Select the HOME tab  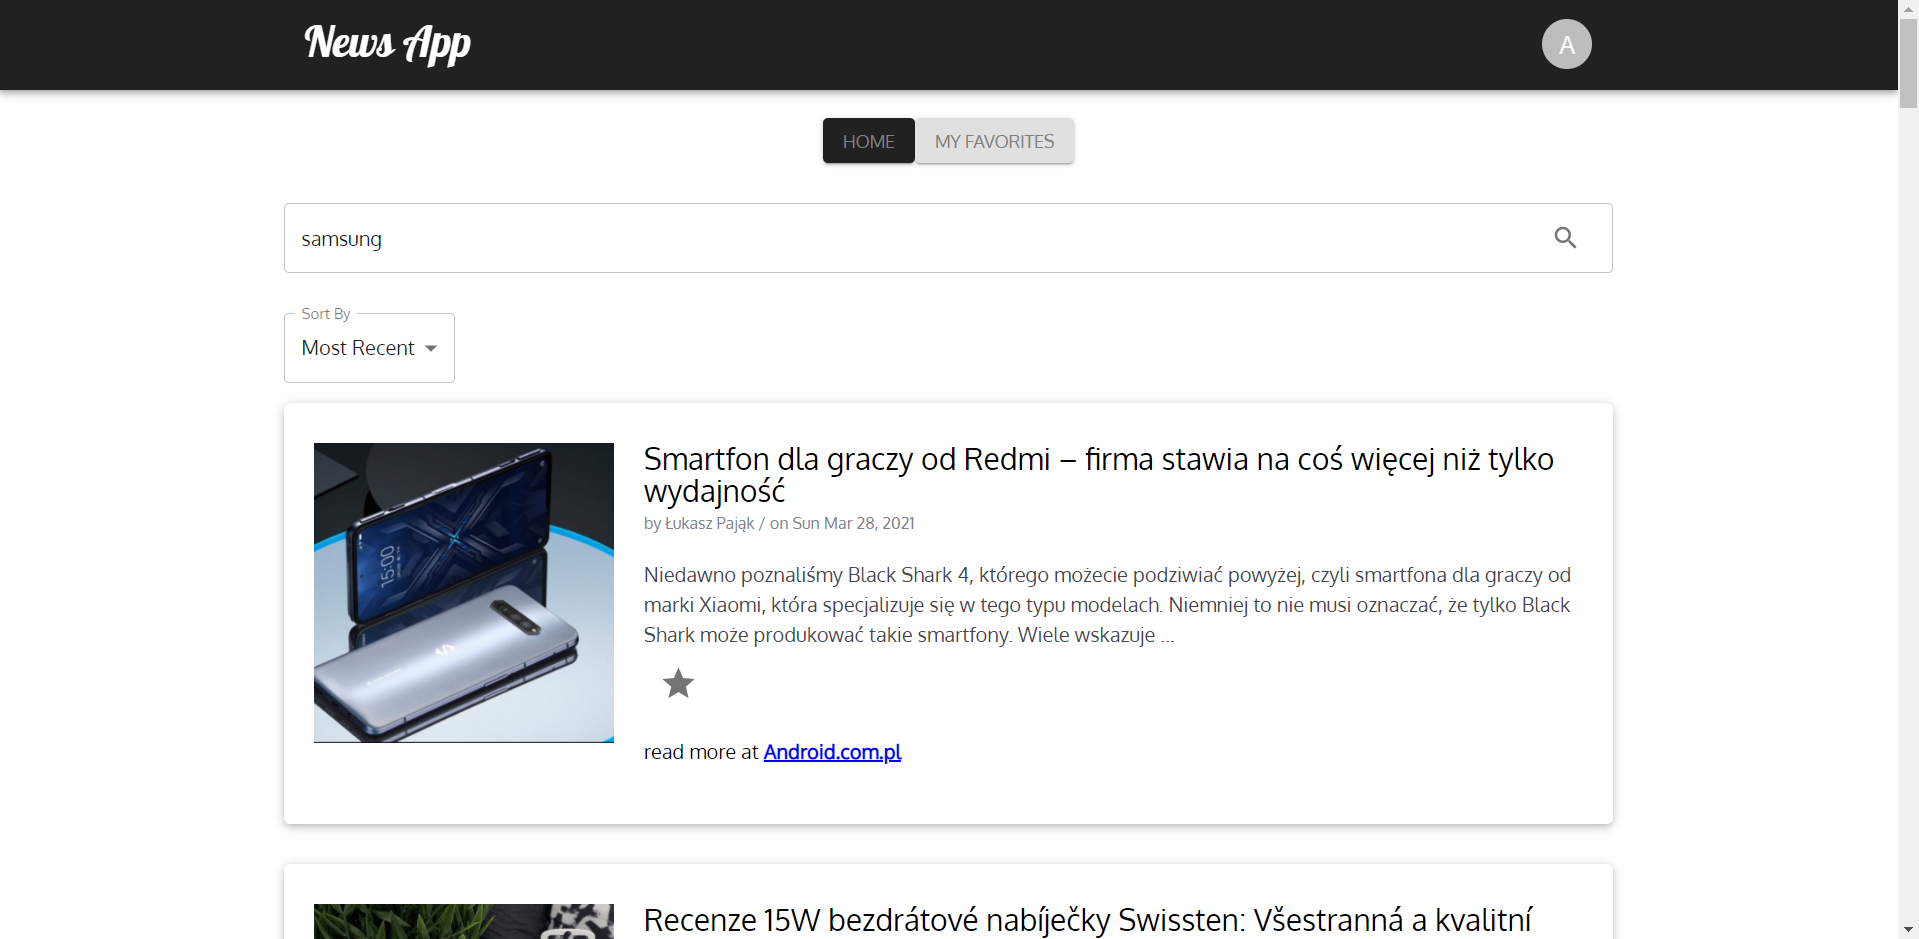point(868,141)
